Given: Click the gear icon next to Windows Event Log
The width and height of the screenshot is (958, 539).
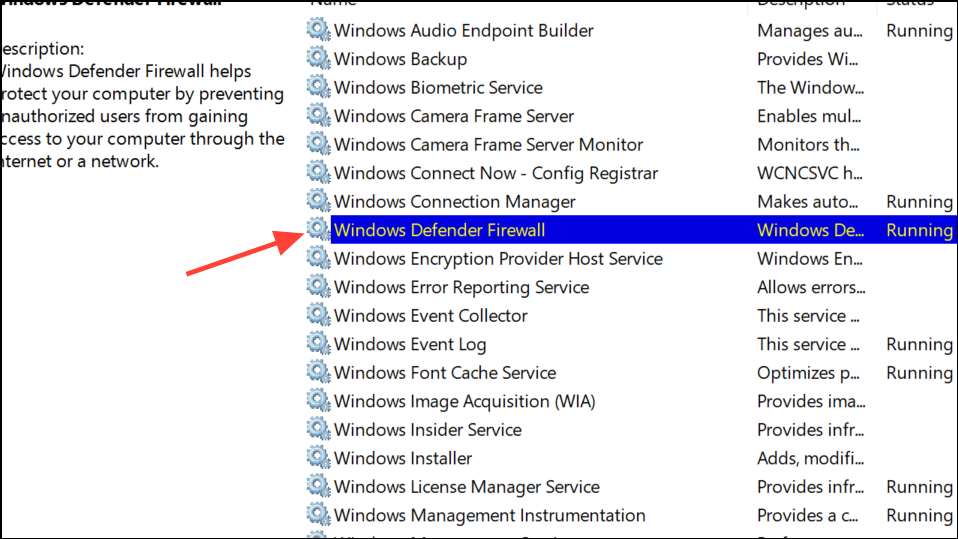Looking at the screenshot, I should tap(318, 344).
